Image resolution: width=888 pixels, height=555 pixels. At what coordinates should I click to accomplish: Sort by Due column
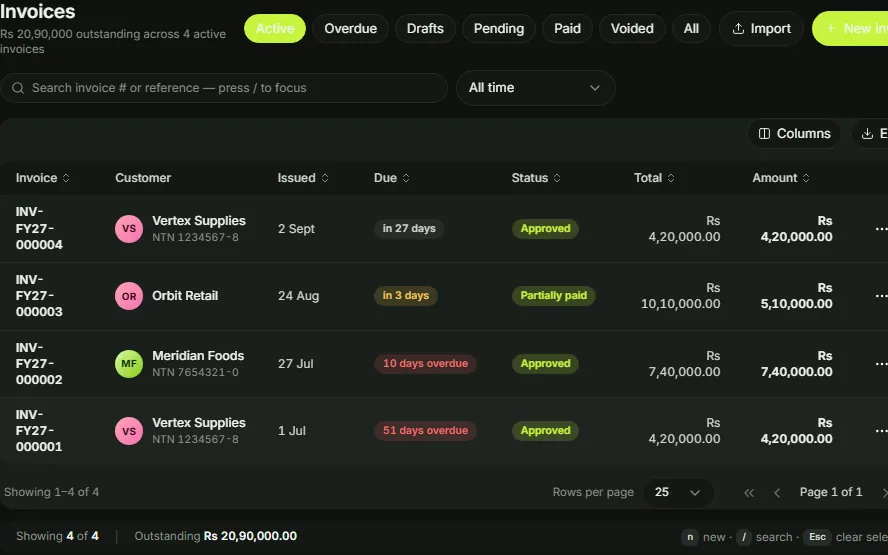[x=391, y=178]
